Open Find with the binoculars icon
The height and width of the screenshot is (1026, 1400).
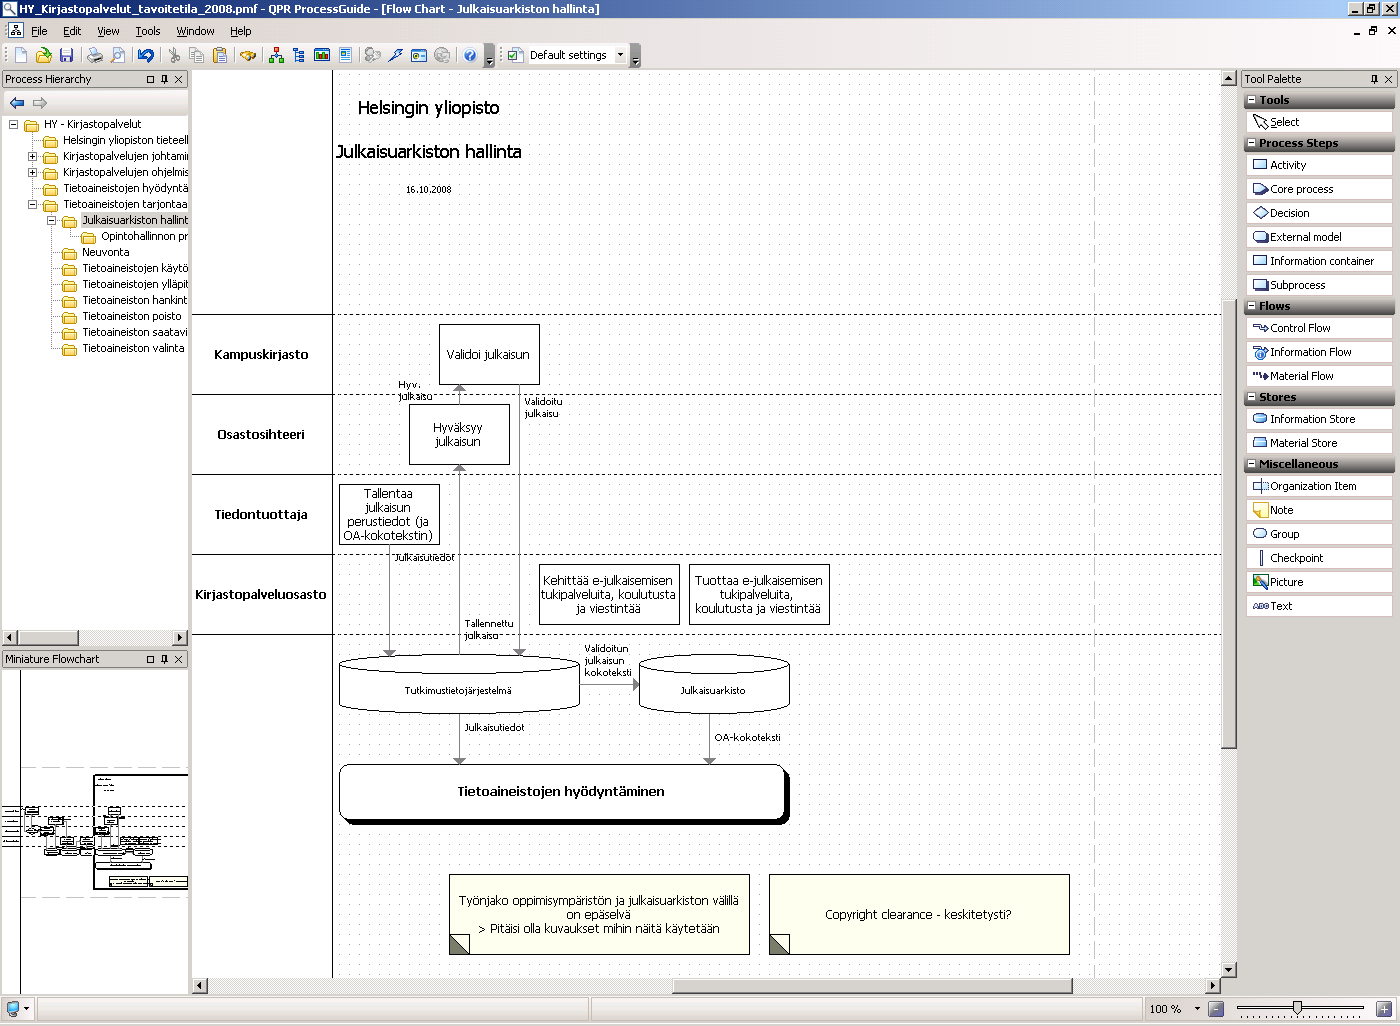pyautogui.click(x=248, y=55)
